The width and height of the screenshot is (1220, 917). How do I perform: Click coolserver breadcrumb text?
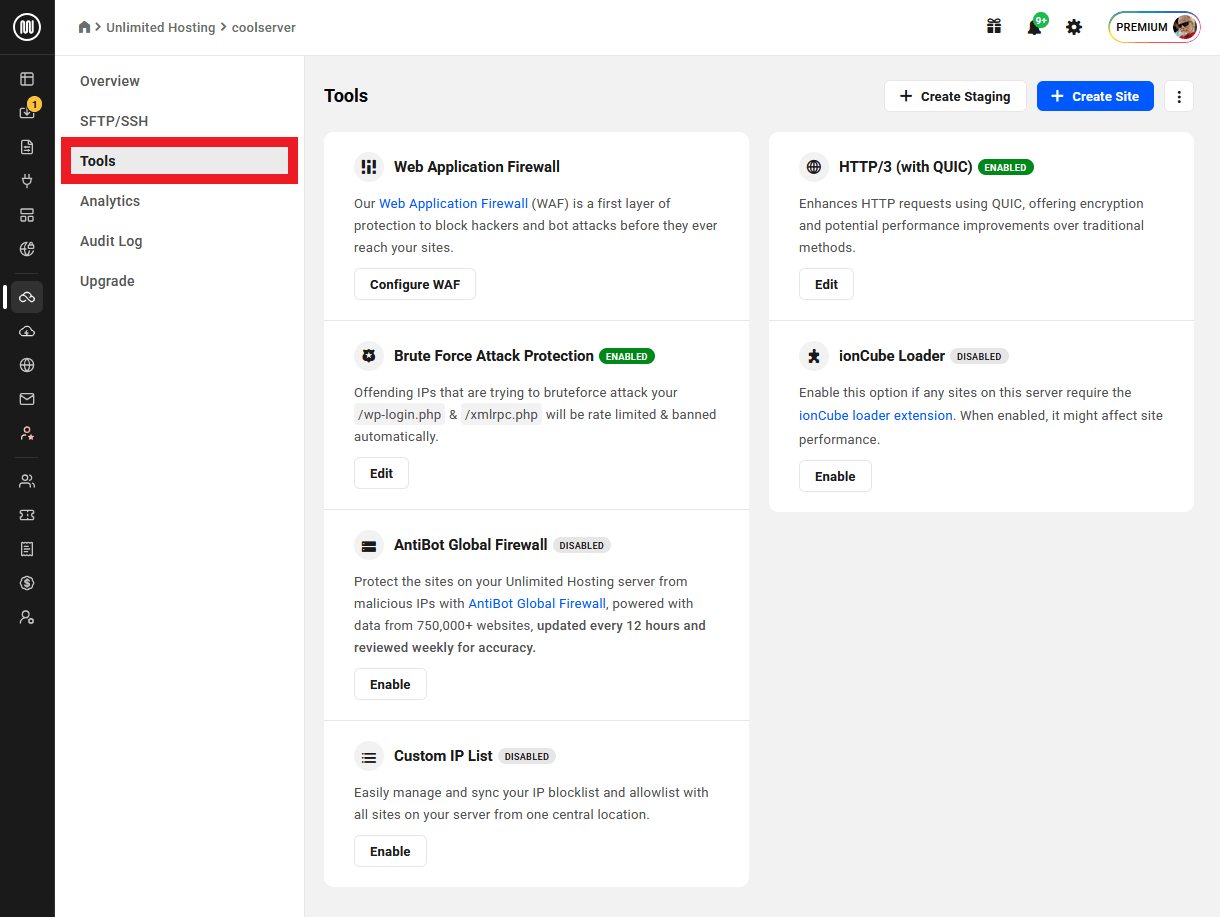[264, 27]
